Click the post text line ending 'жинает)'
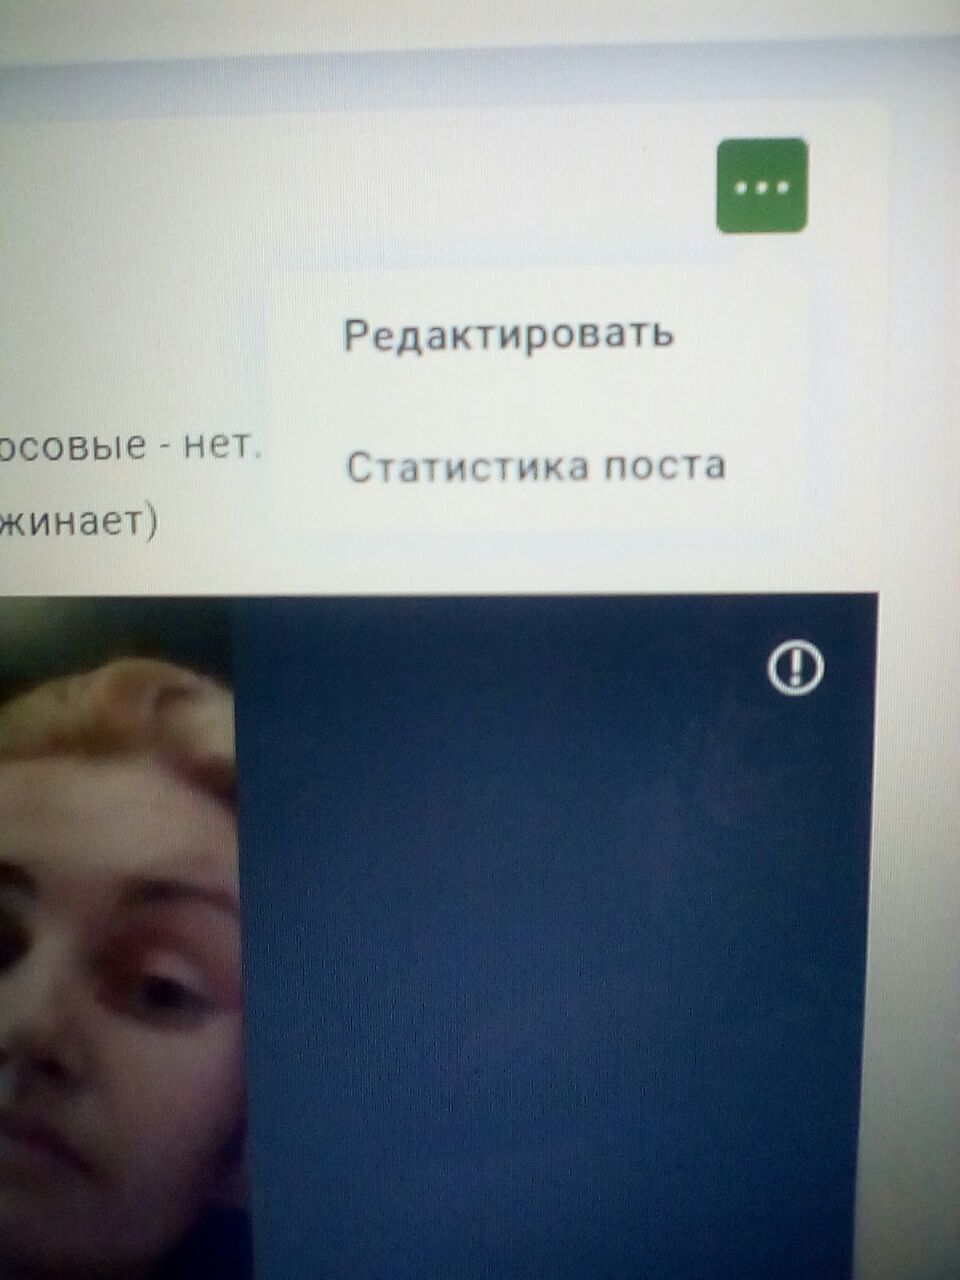Viewport: 960px width, 1280px height. 78,522
